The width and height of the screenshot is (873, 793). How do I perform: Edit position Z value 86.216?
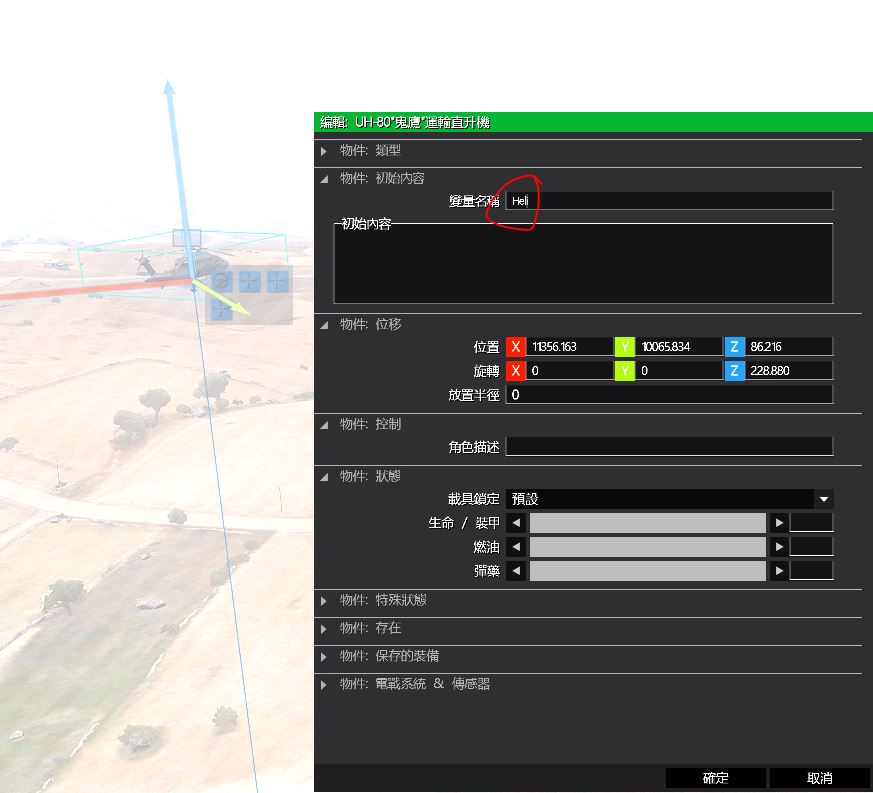point(789,346)
